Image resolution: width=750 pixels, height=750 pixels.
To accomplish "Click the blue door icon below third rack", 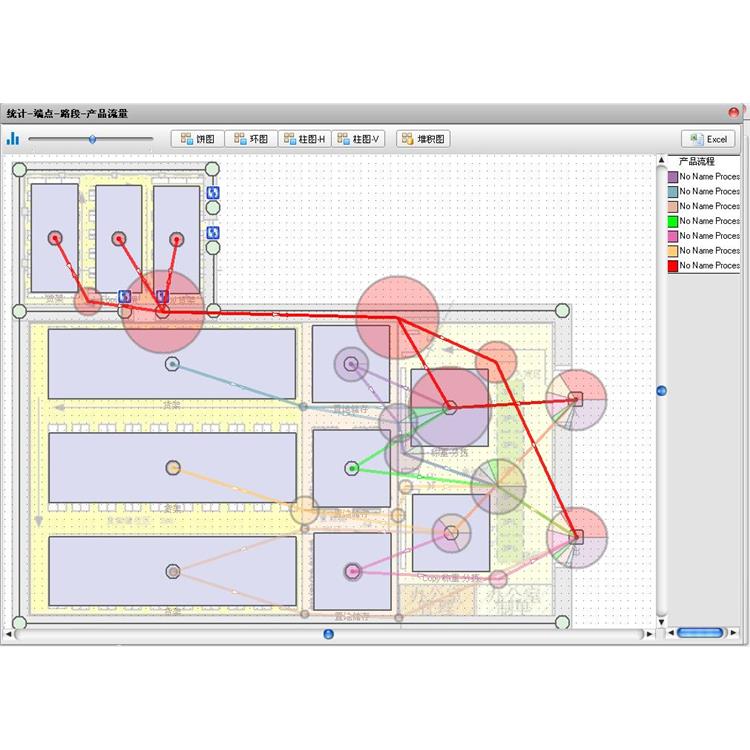I will pyautogui.click(x=162, y=297).
